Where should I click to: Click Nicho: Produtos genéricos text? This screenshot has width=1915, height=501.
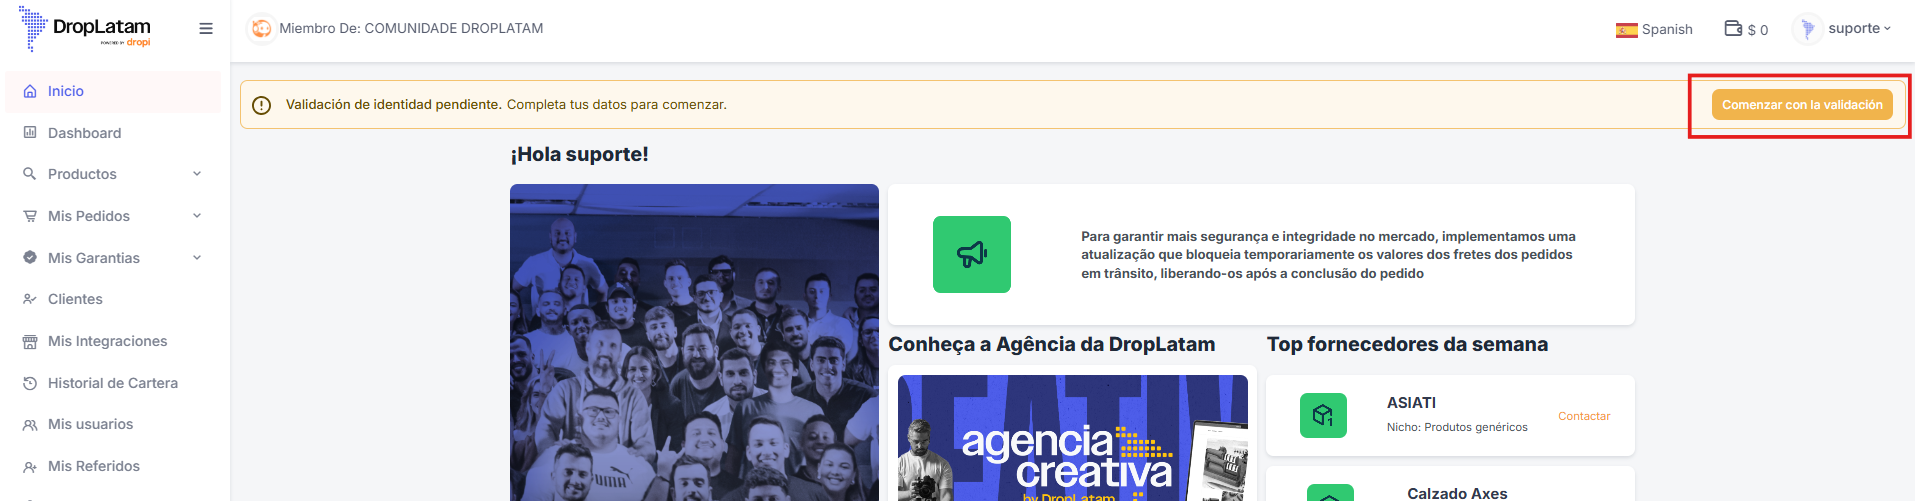(1457, 427)
